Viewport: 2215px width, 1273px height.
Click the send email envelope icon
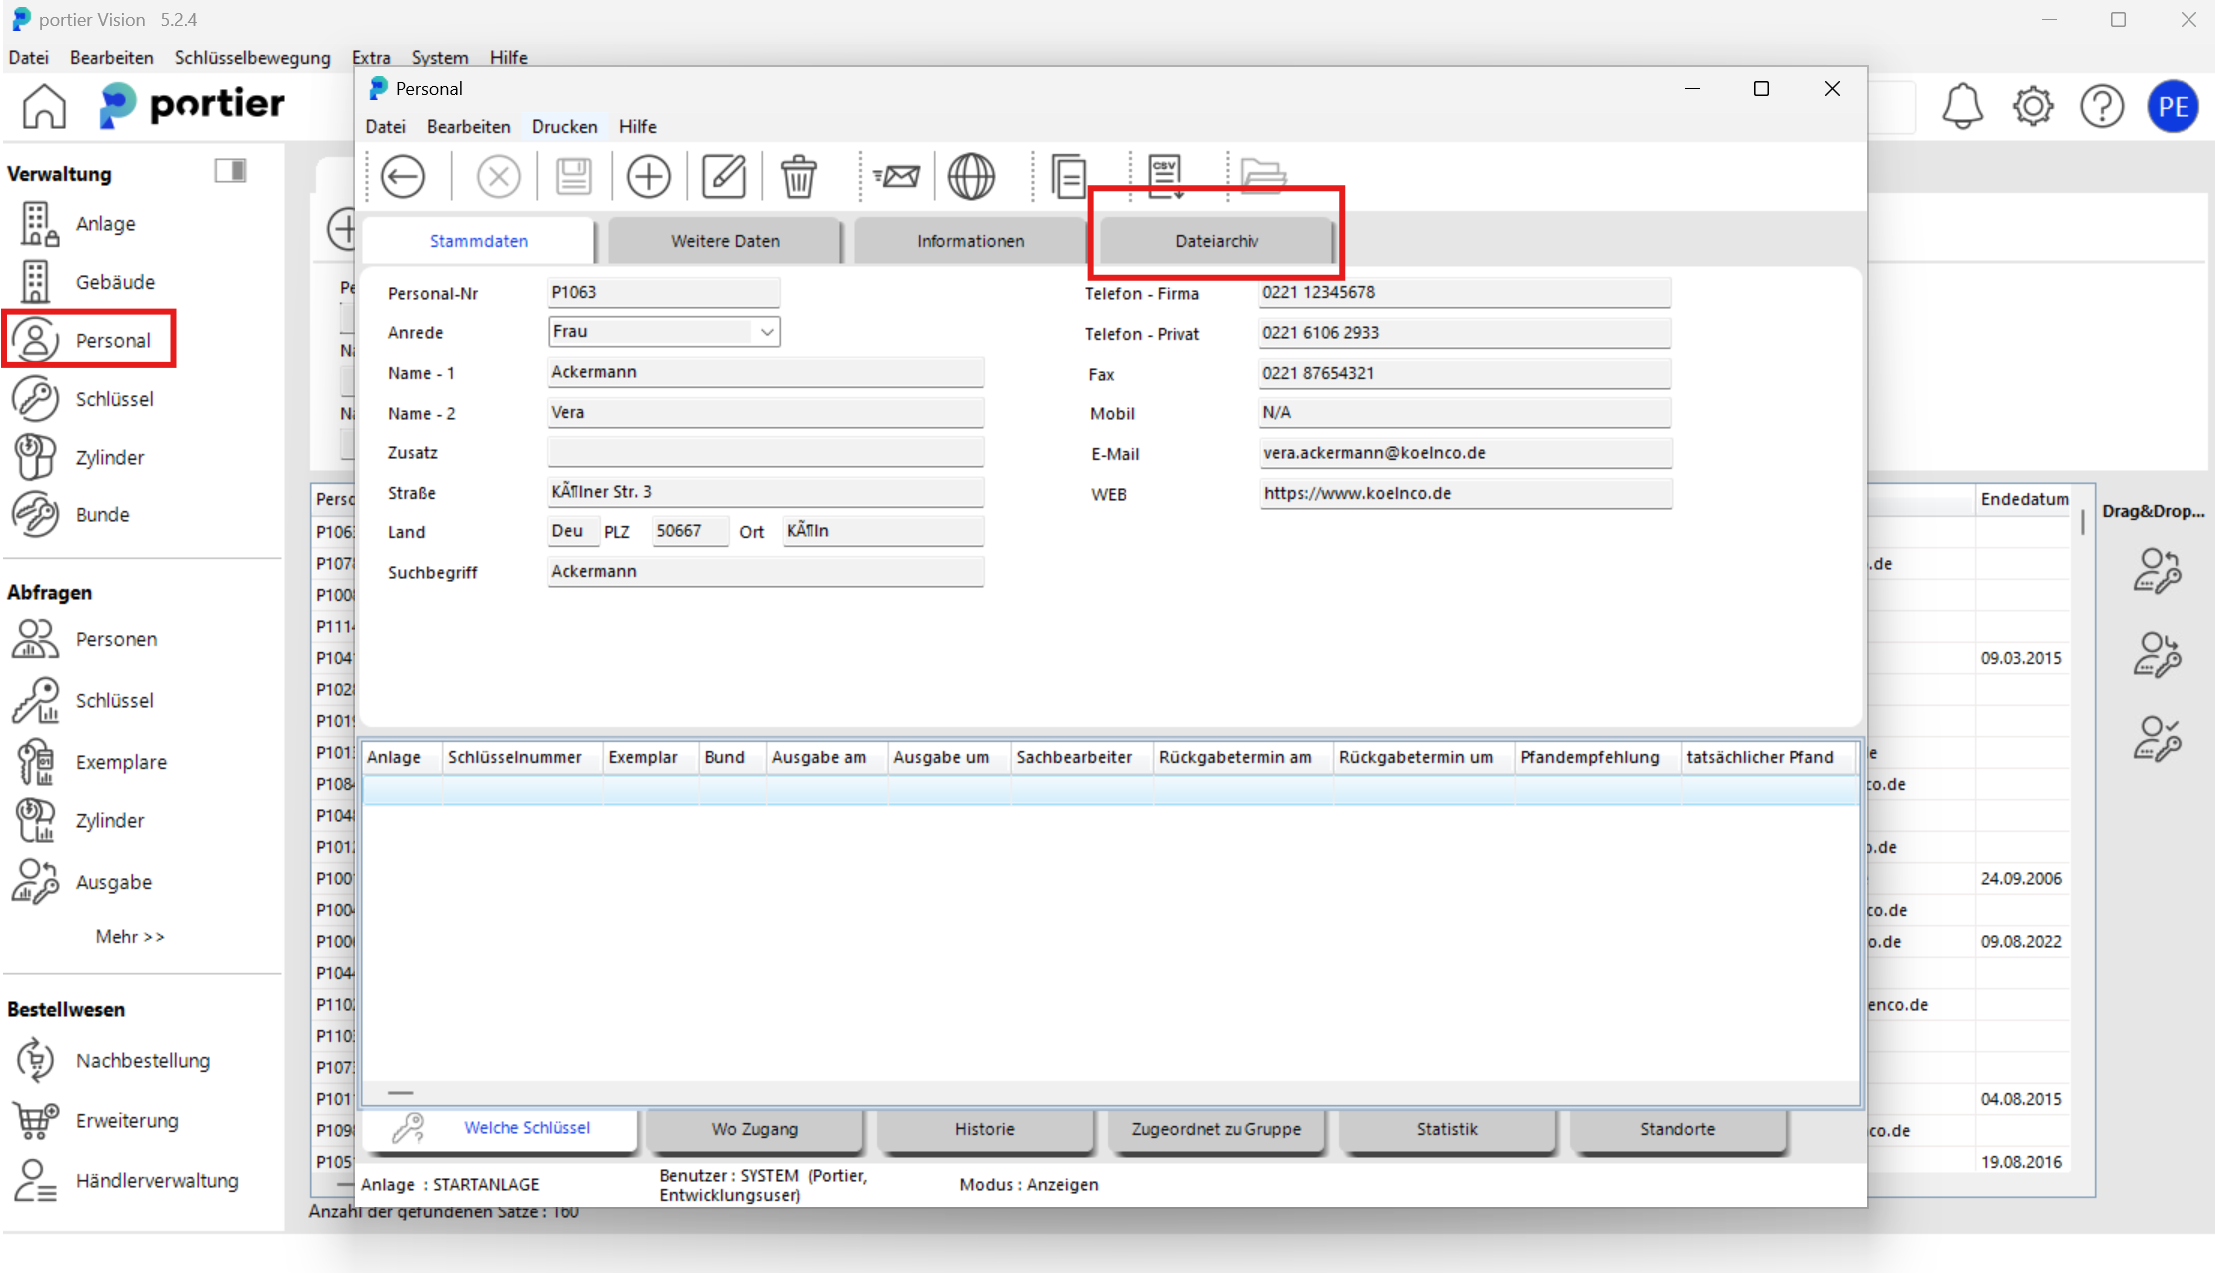click(896, 177)
